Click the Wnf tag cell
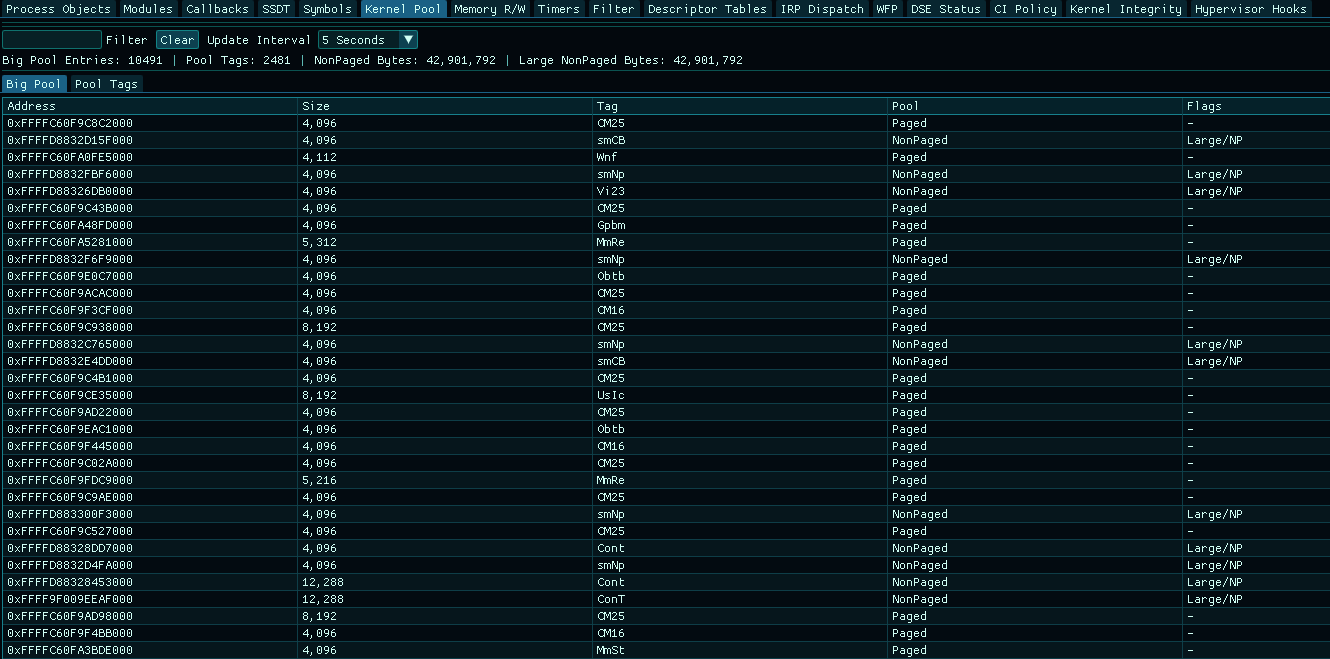The height and width of the screenshot is (659, 1330). tap(740, 157)
